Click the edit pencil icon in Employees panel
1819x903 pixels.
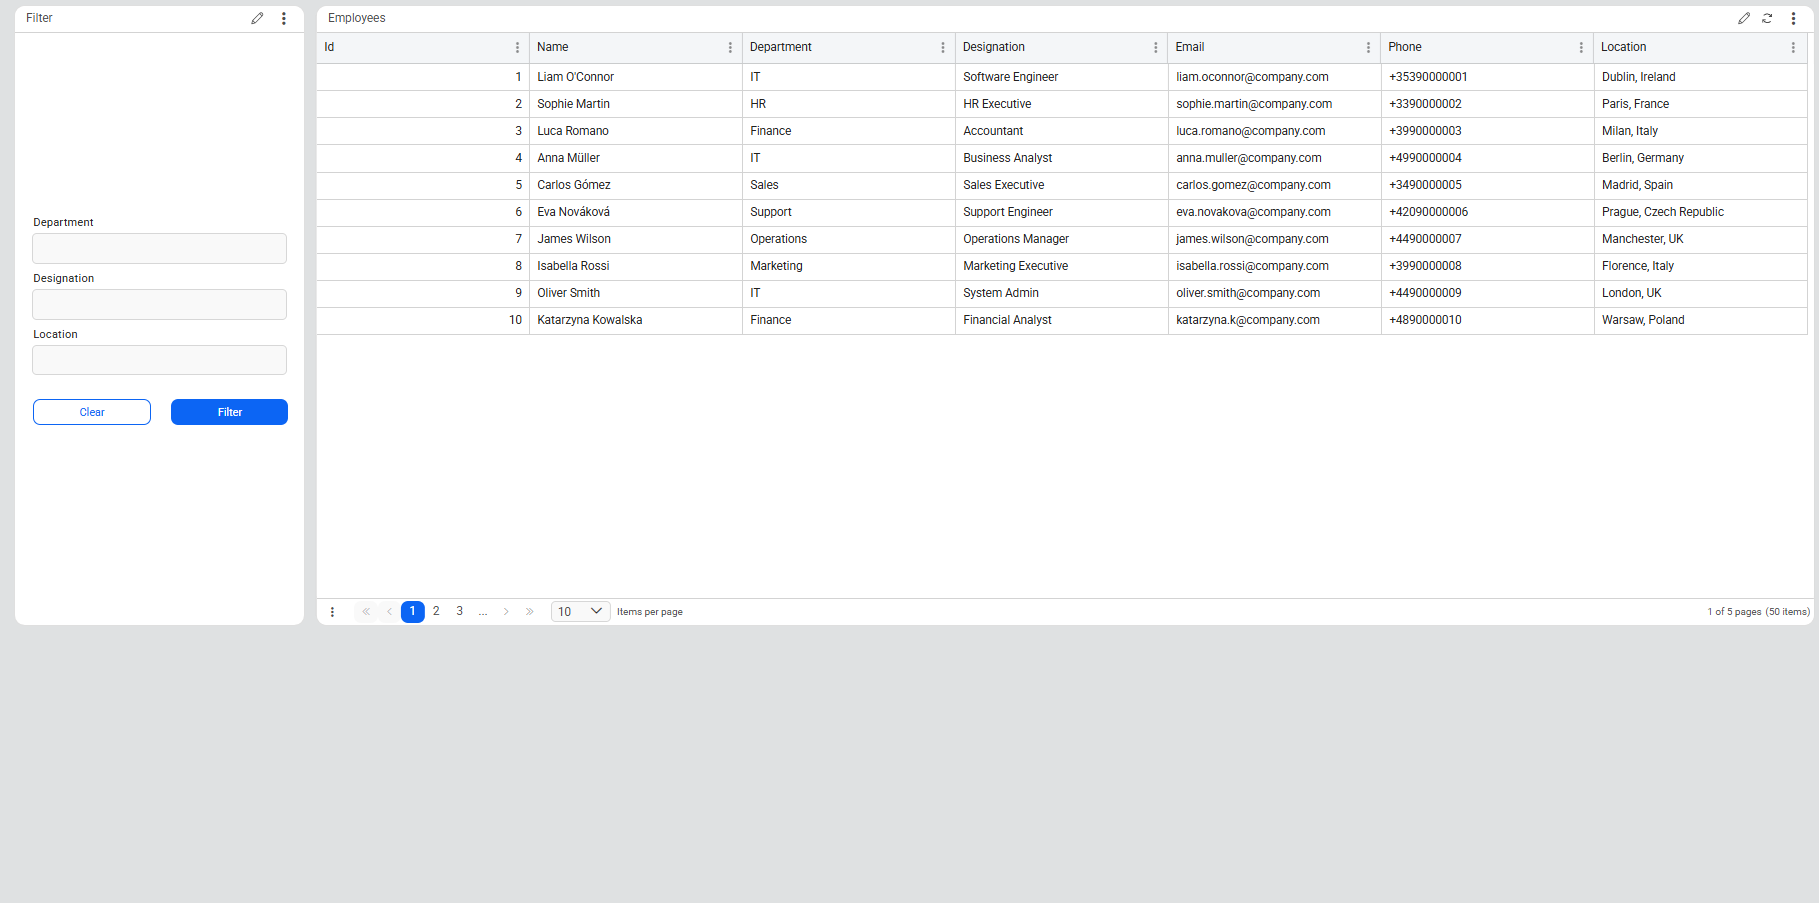(1743, 18)
